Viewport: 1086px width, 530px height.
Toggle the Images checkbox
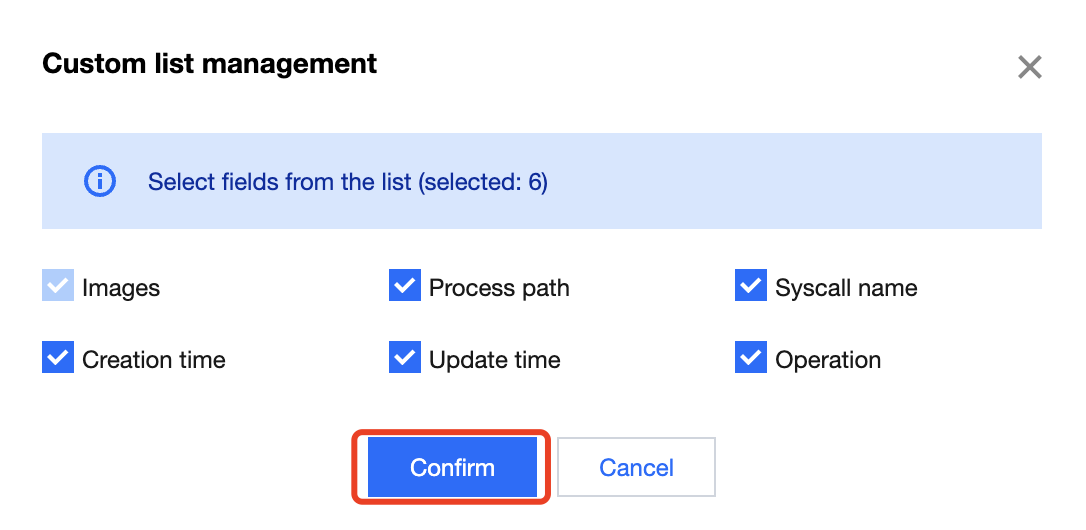pyautogui.click(x=58, y=287)
